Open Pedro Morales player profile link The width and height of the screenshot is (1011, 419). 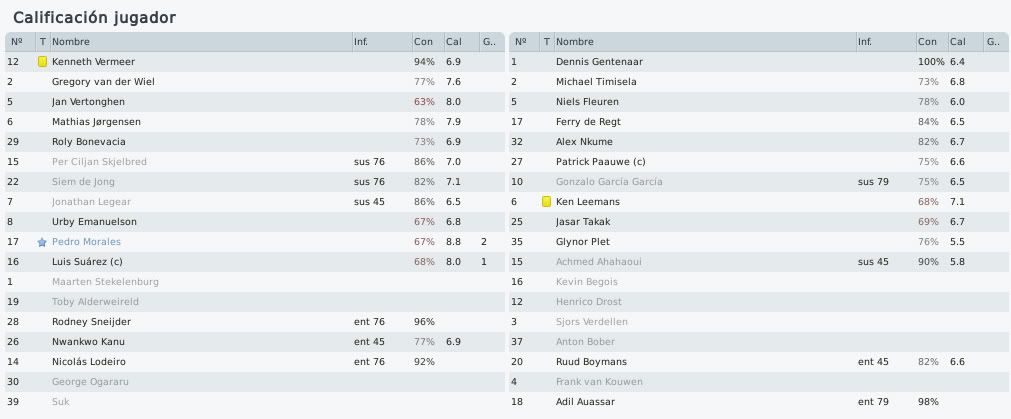(86, 242)
